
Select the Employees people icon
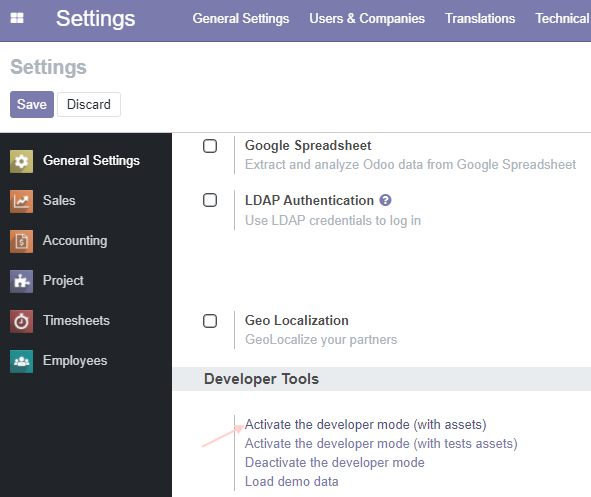(x=21, y=361)
